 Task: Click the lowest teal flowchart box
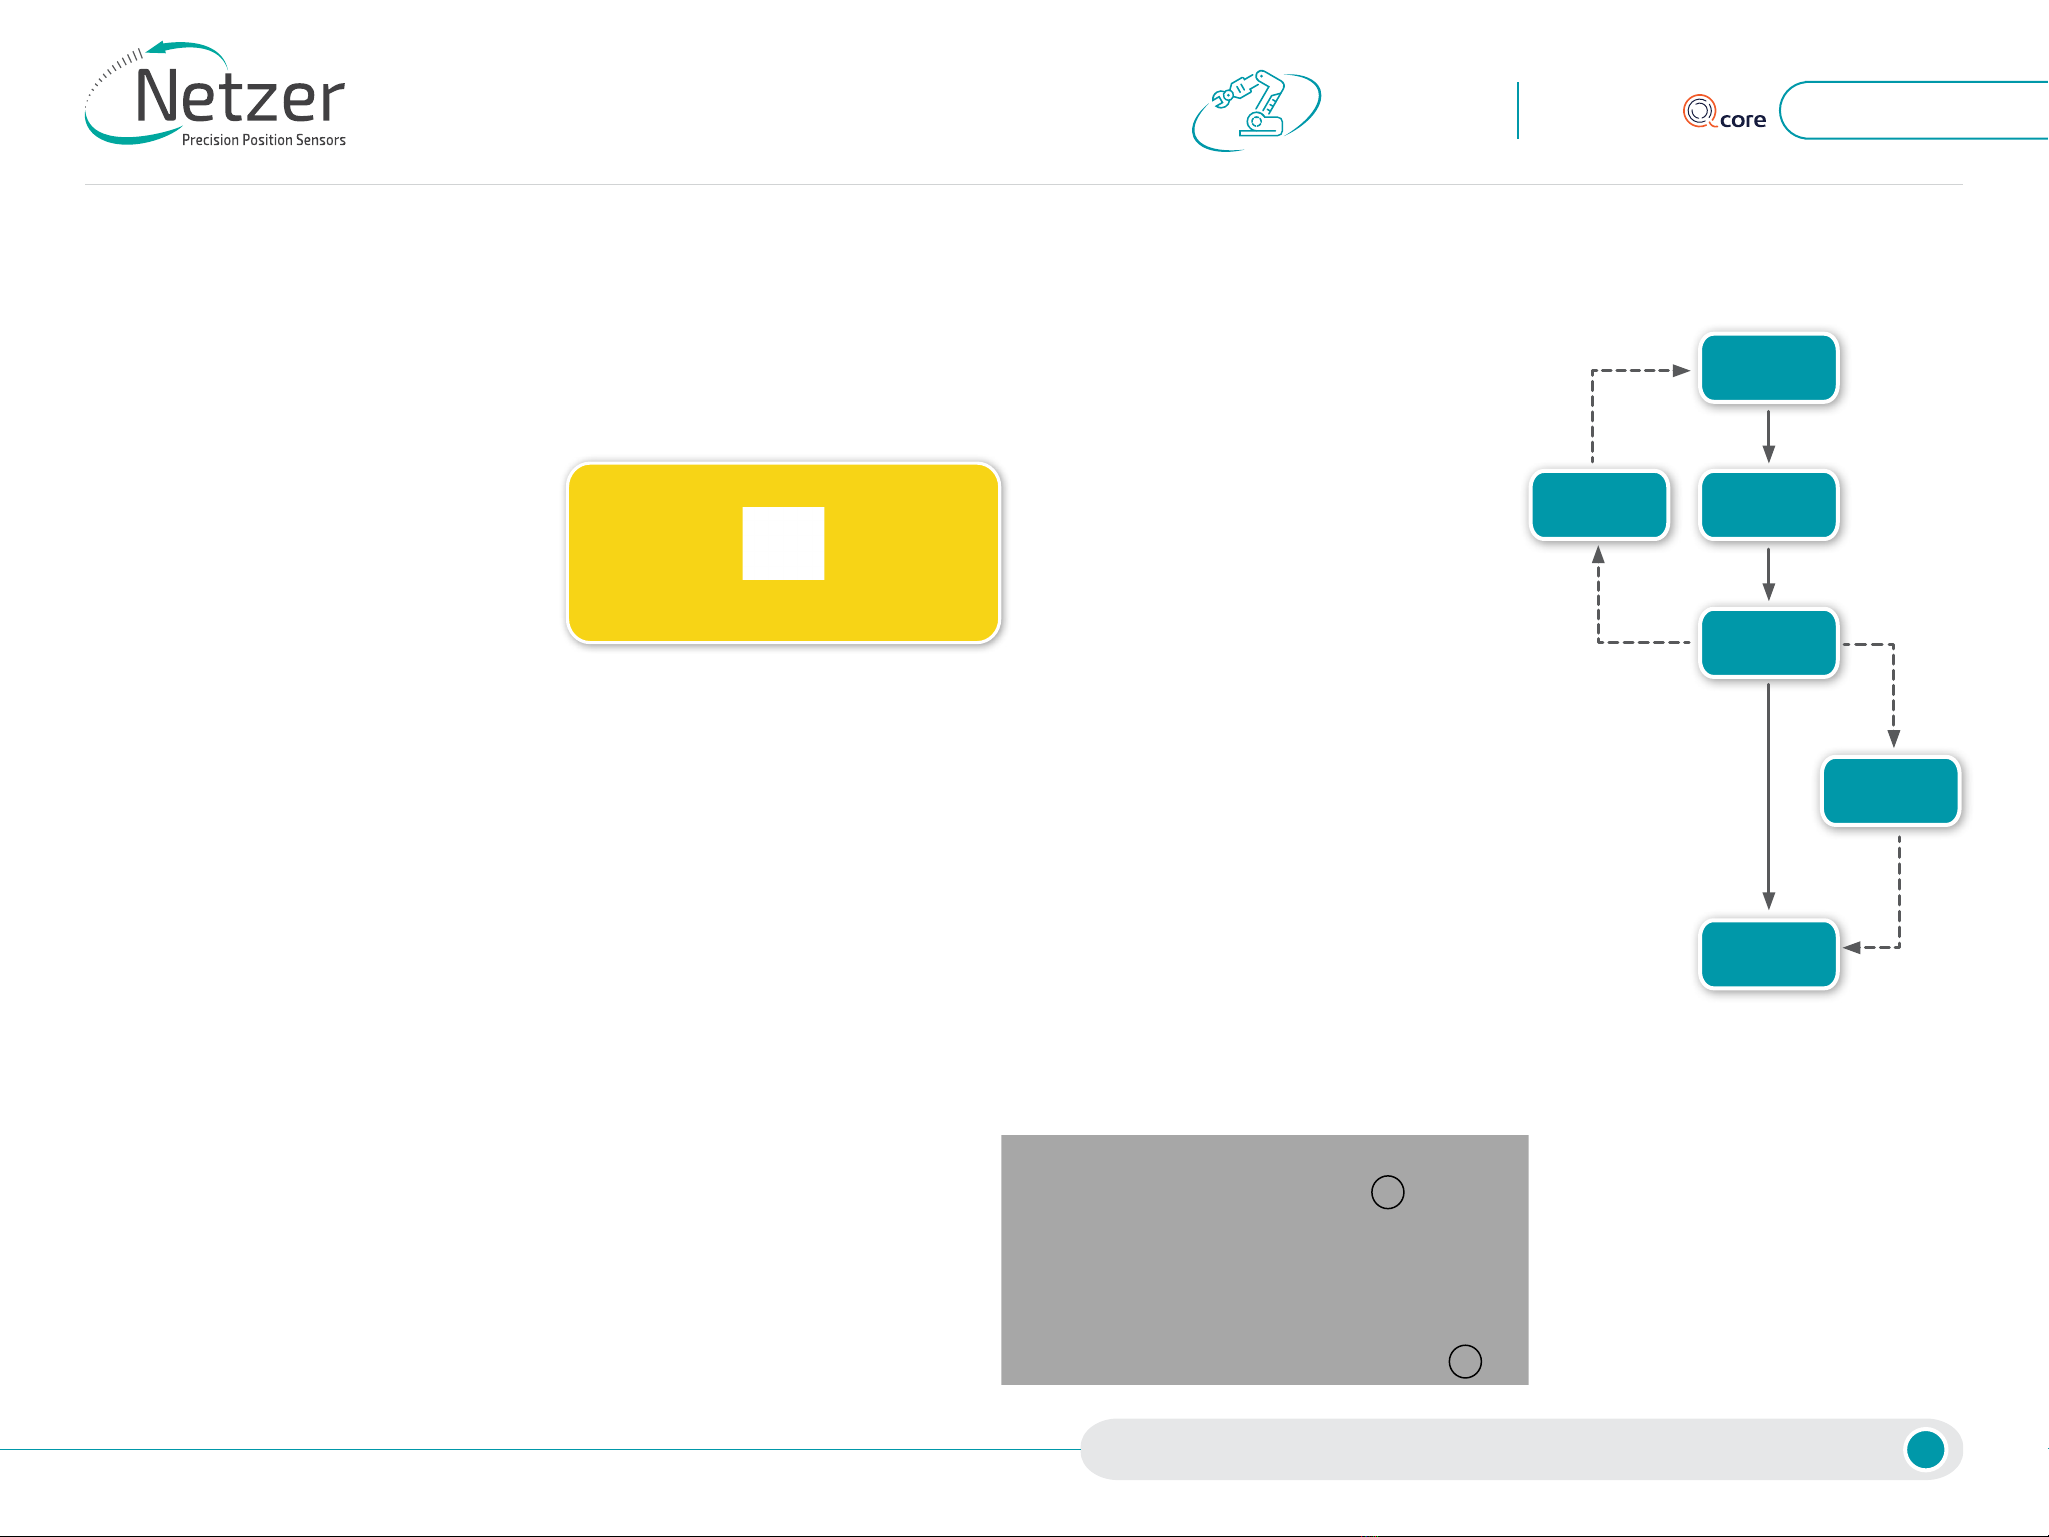(x=1769, y=954)
